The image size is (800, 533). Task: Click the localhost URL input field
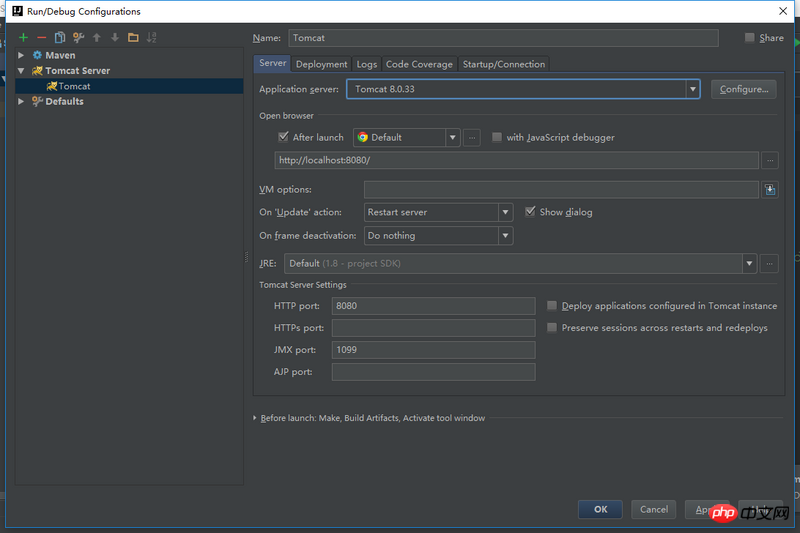coord(516,160)
